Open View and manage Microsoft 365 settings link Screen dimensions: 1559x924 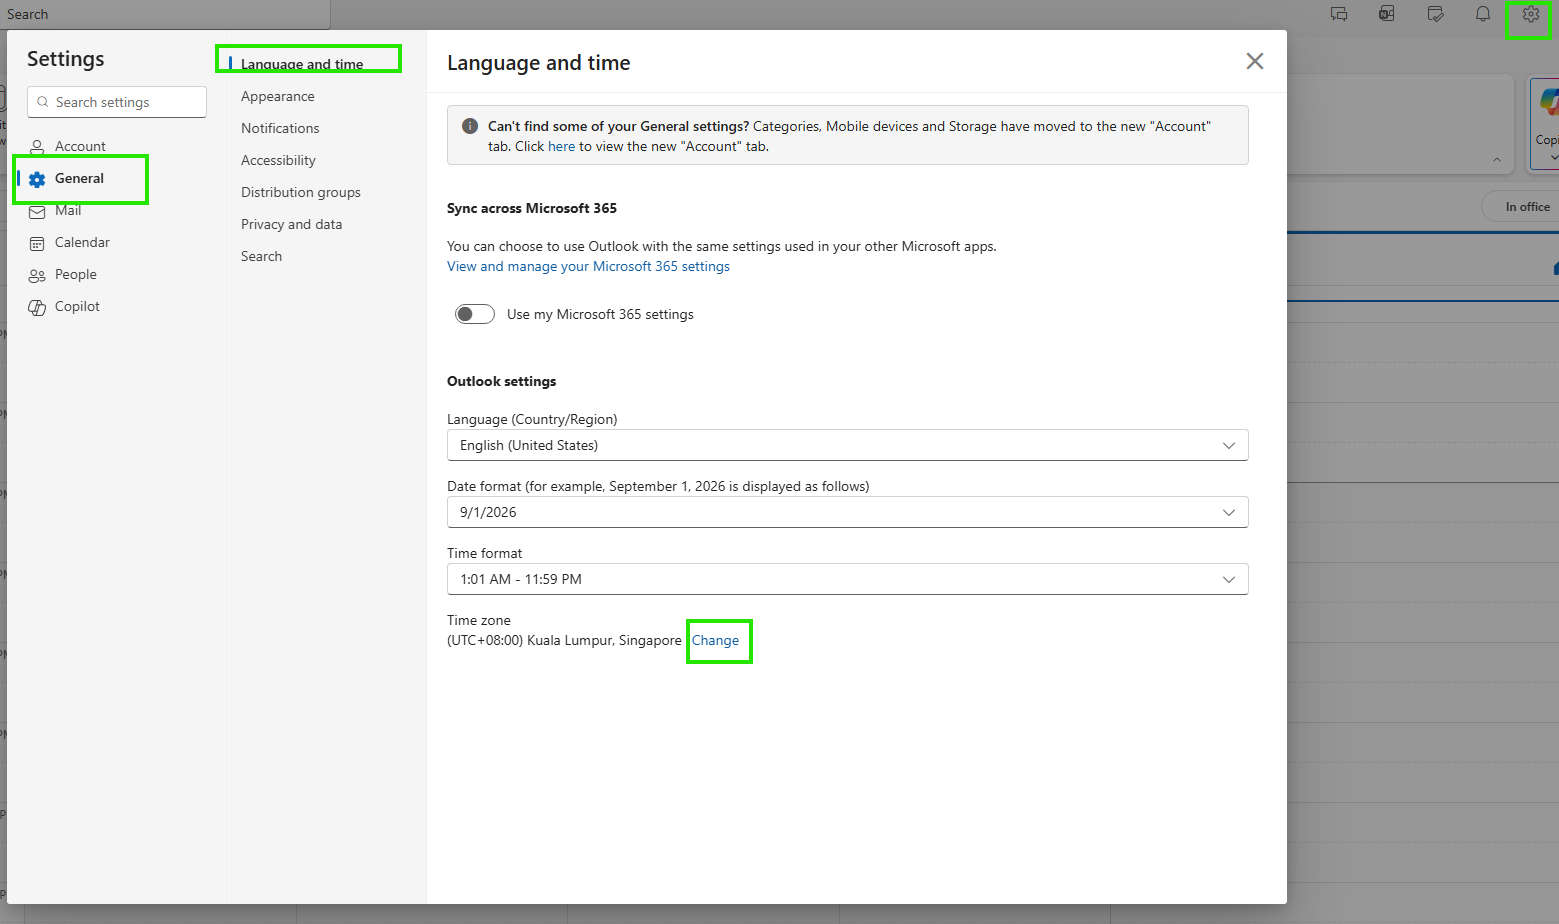588,266
